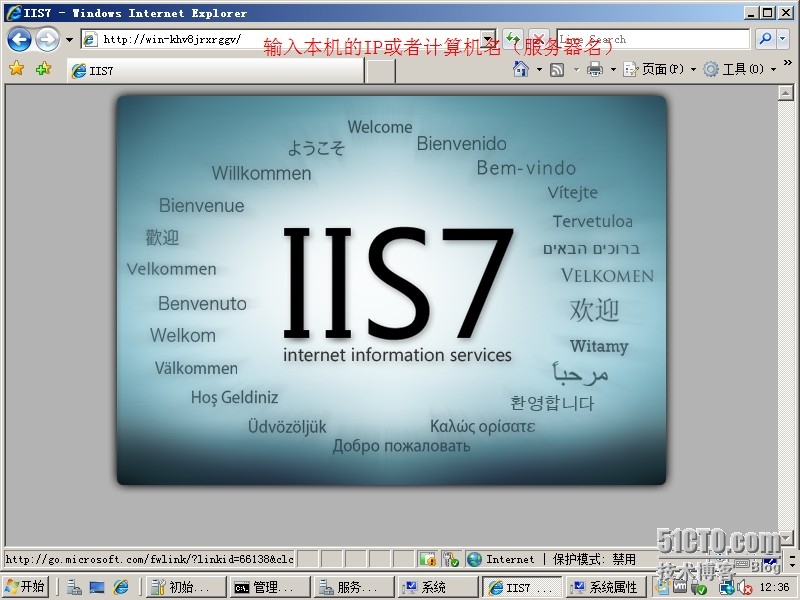Click the IIS7 welcome image link
The height and width of the screenshot is (600, 800).
[391, 290]
